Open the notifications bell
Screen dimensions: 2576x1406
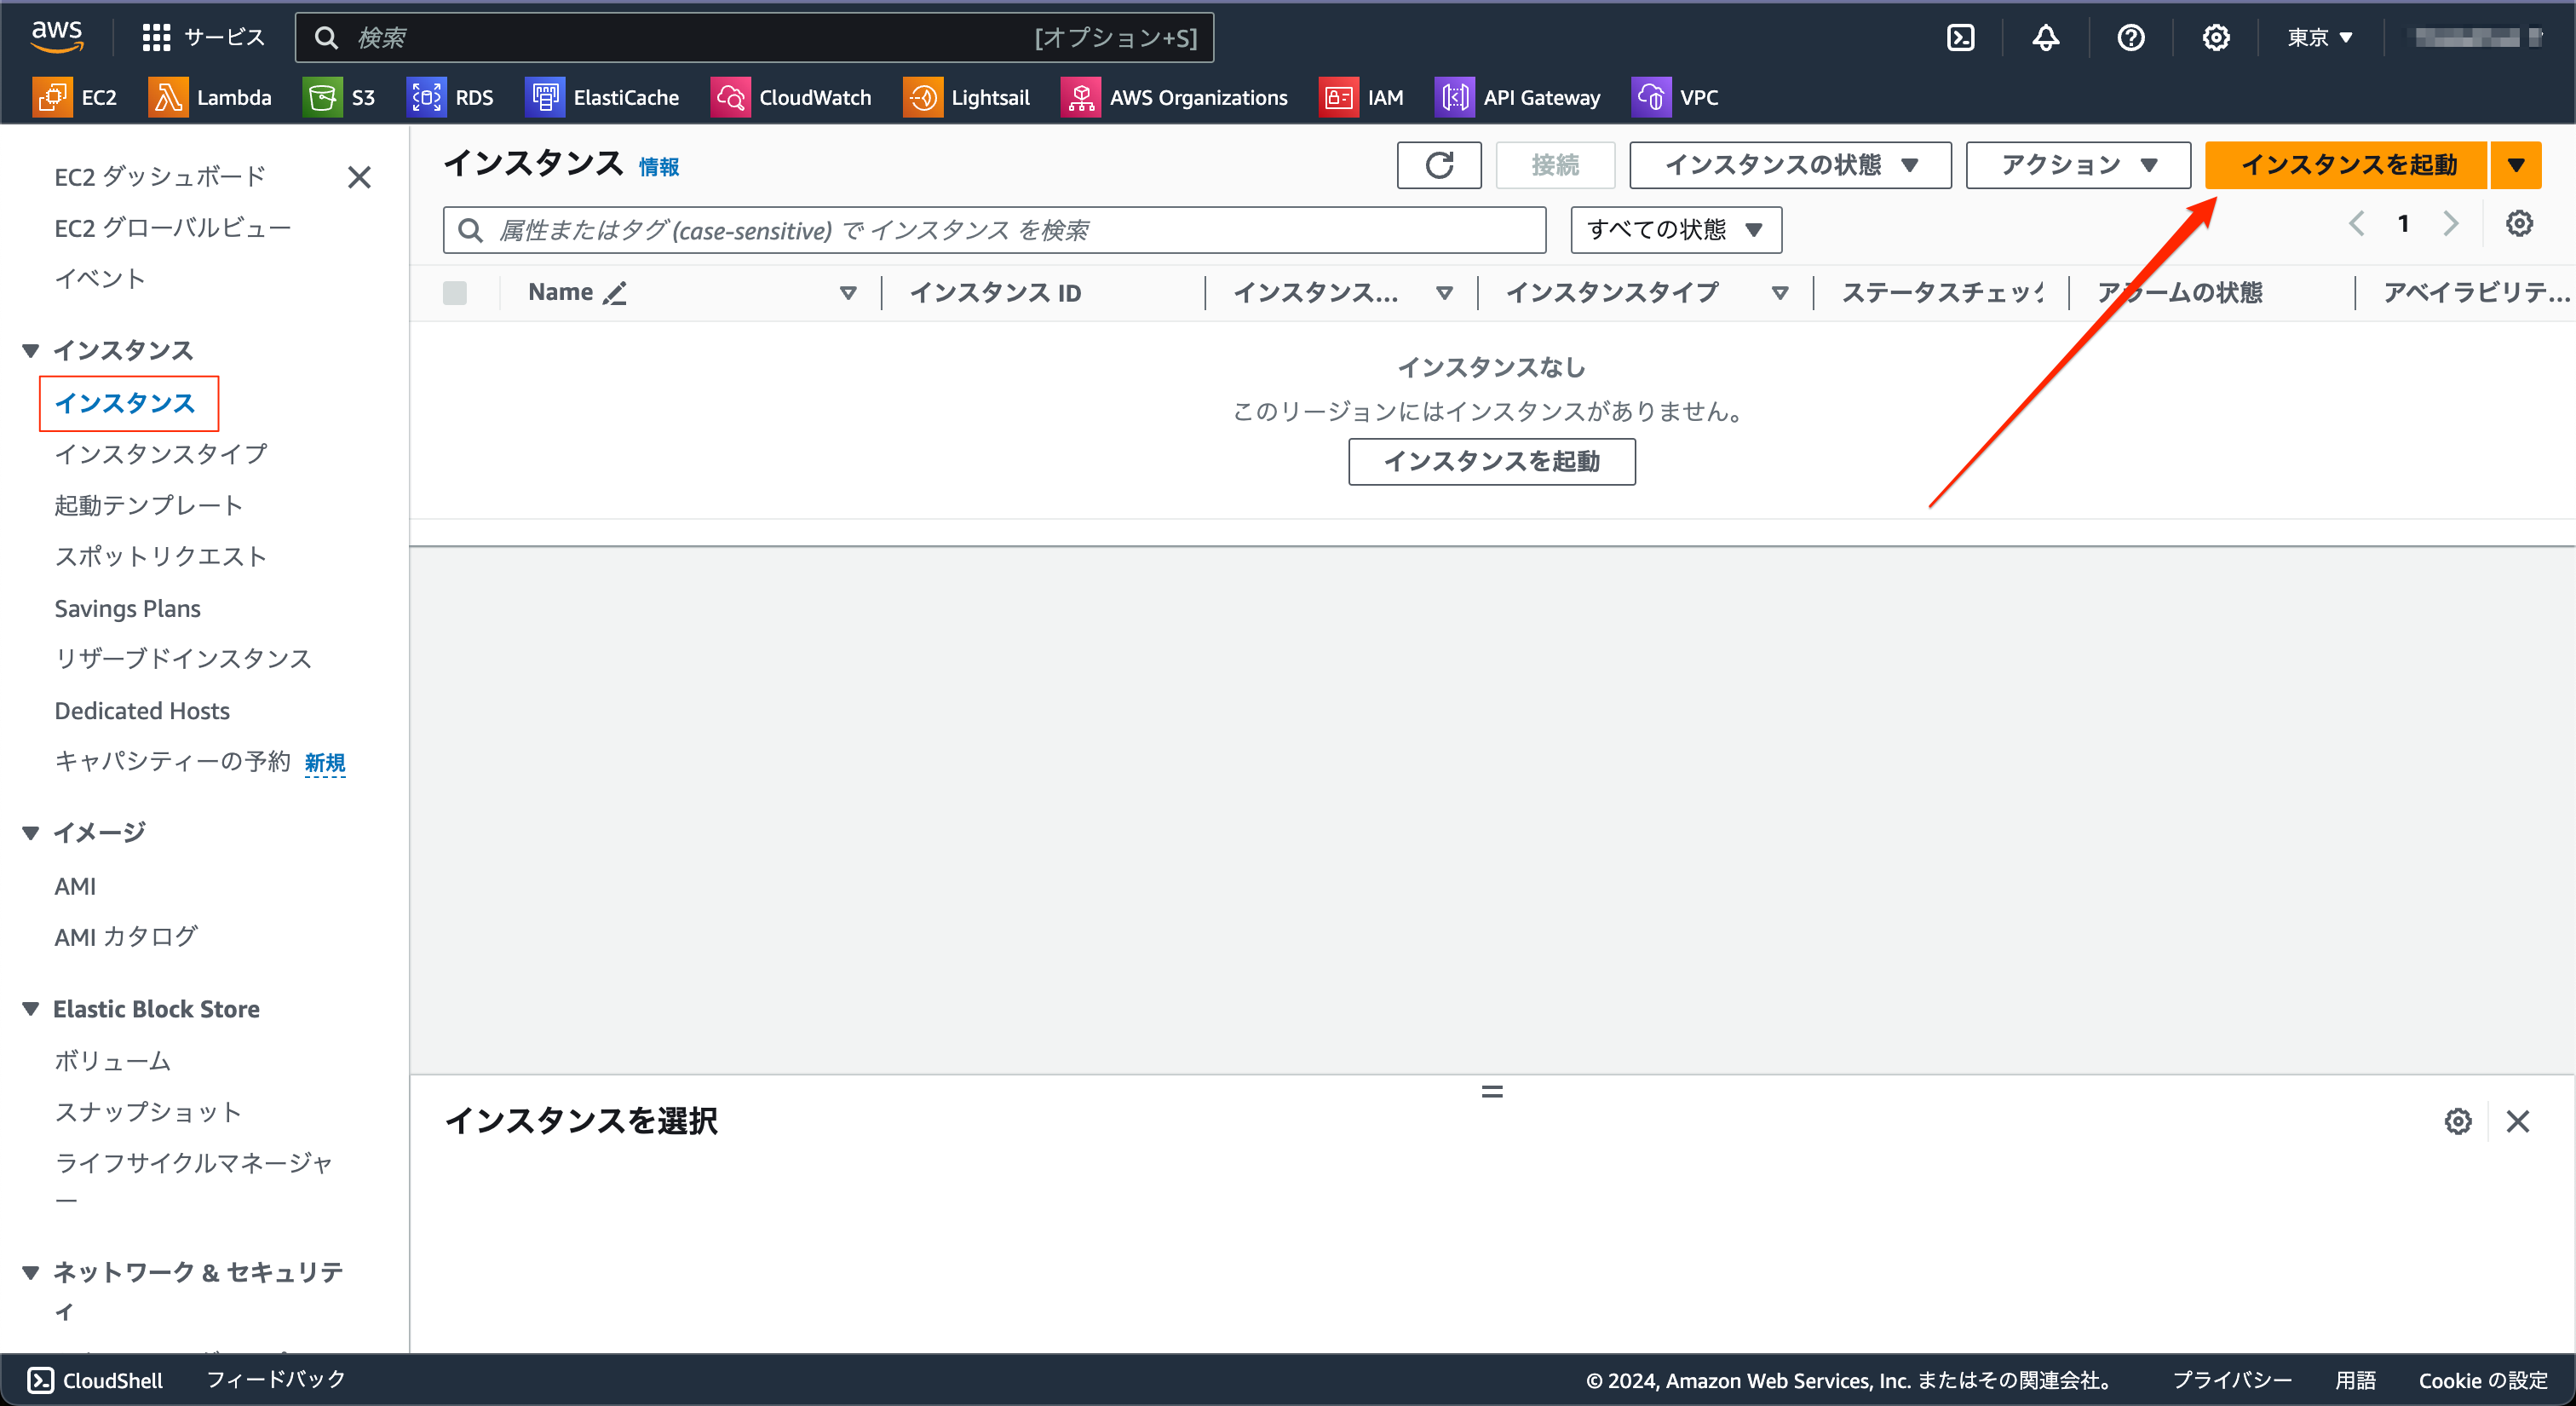pyautogui.click(x=2045, y=37)
